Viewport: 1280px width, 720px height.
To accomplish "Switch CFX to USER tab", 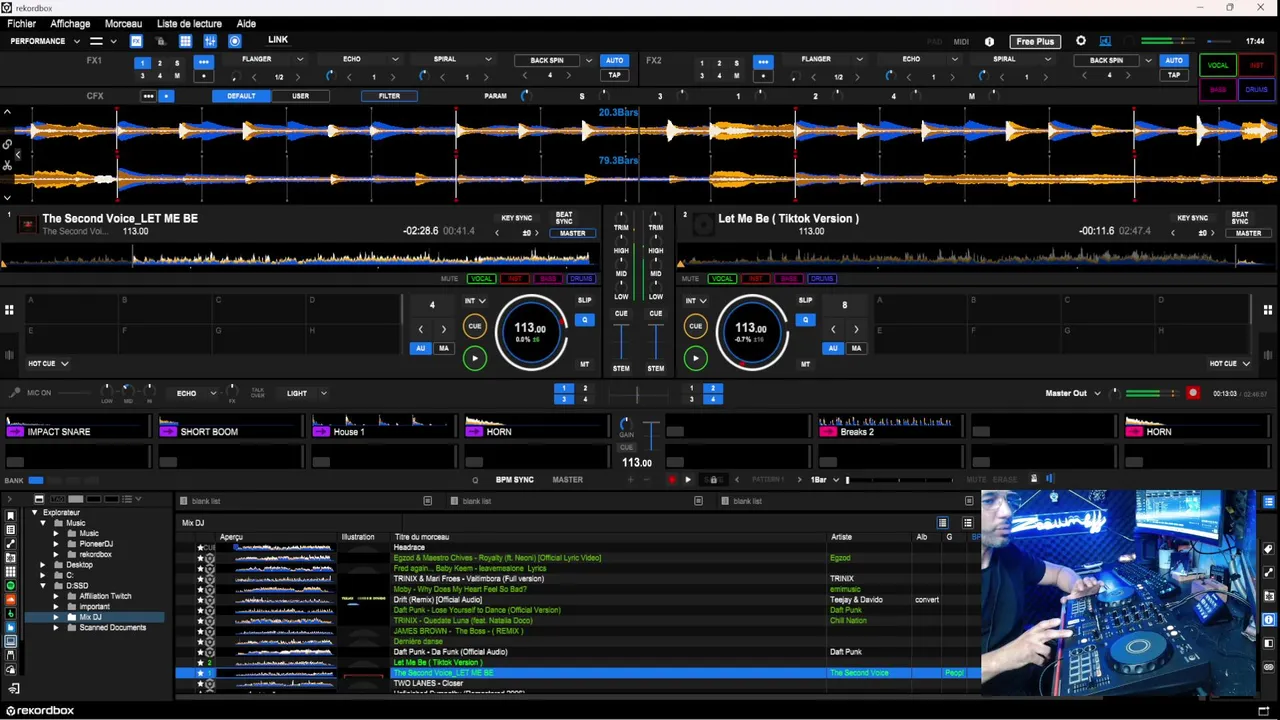I will (x=300, y=96).
